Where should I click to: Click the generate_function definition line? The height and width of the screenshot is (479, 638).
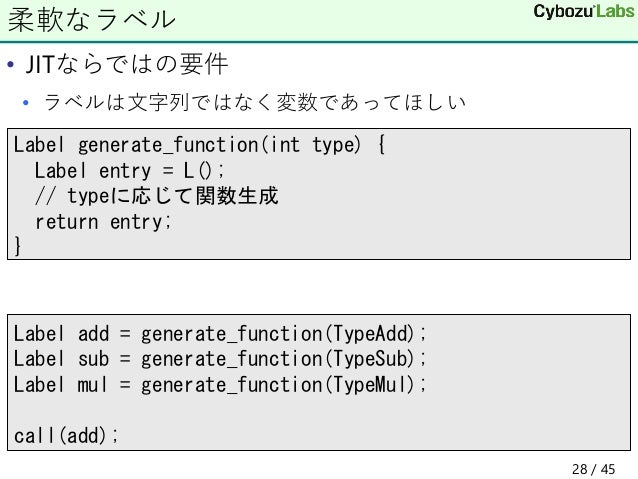(x=198, y=144)
